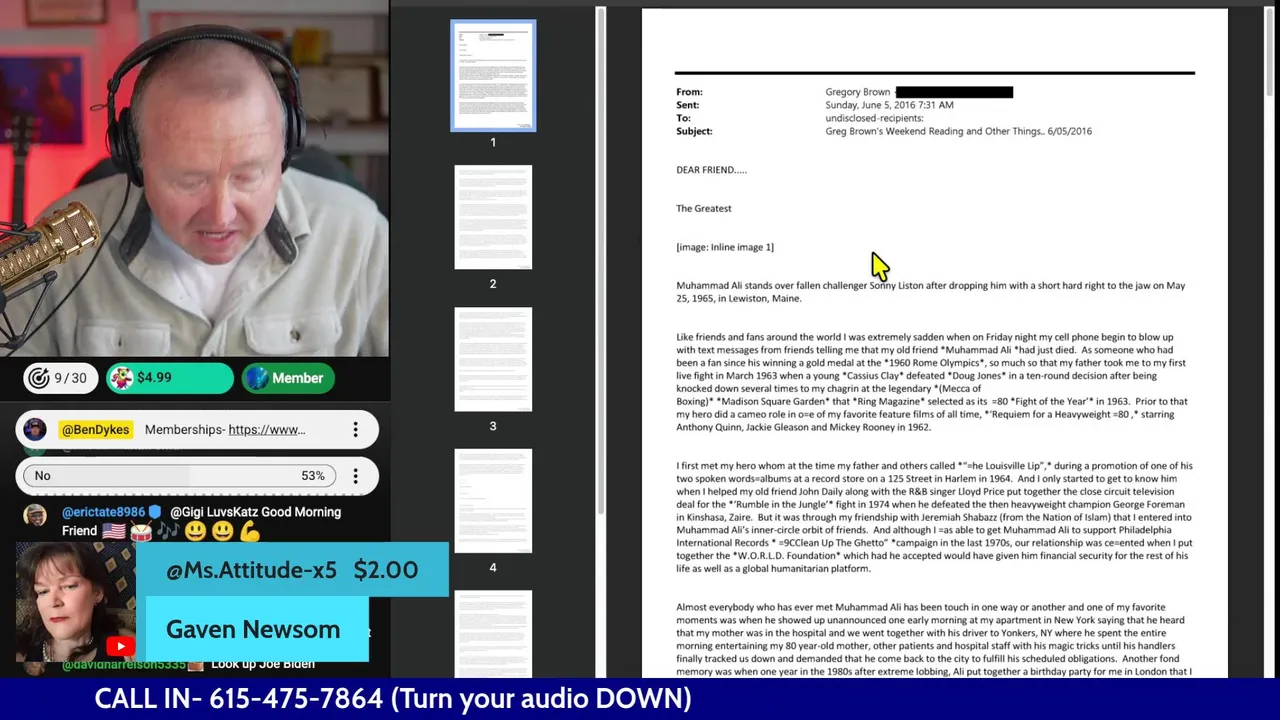Open the three-dot menu on BenDykes pinned message
This screenshot has width=1280, height=720.
tap(355, 430)
